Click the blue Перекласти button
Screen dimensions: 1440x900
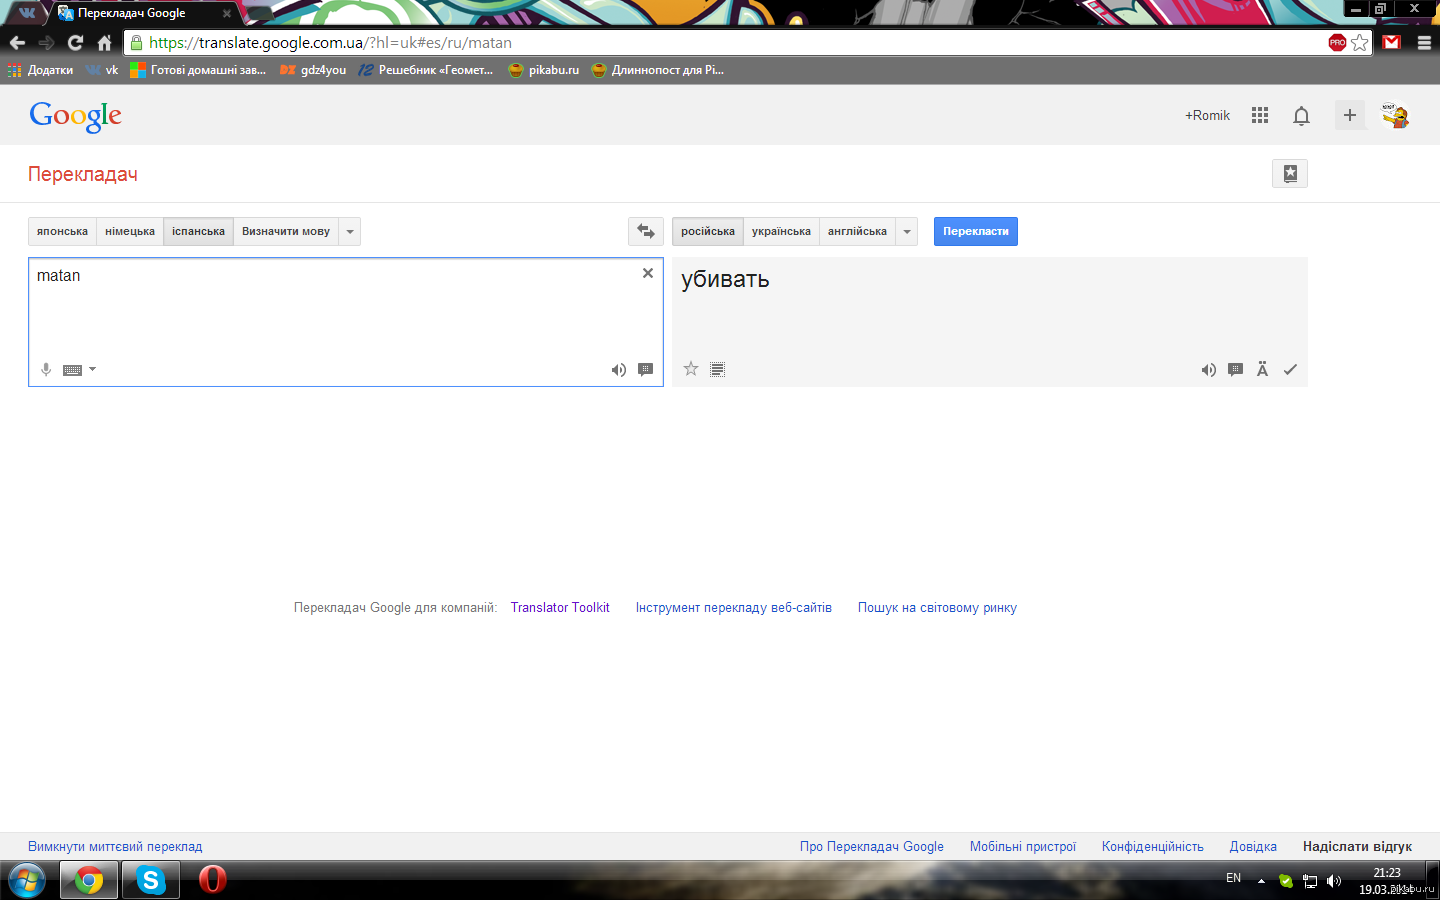click(976, 231)
